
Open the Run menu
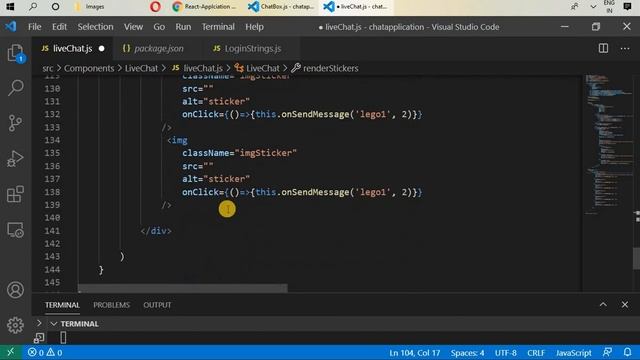[x=183, y=27]
